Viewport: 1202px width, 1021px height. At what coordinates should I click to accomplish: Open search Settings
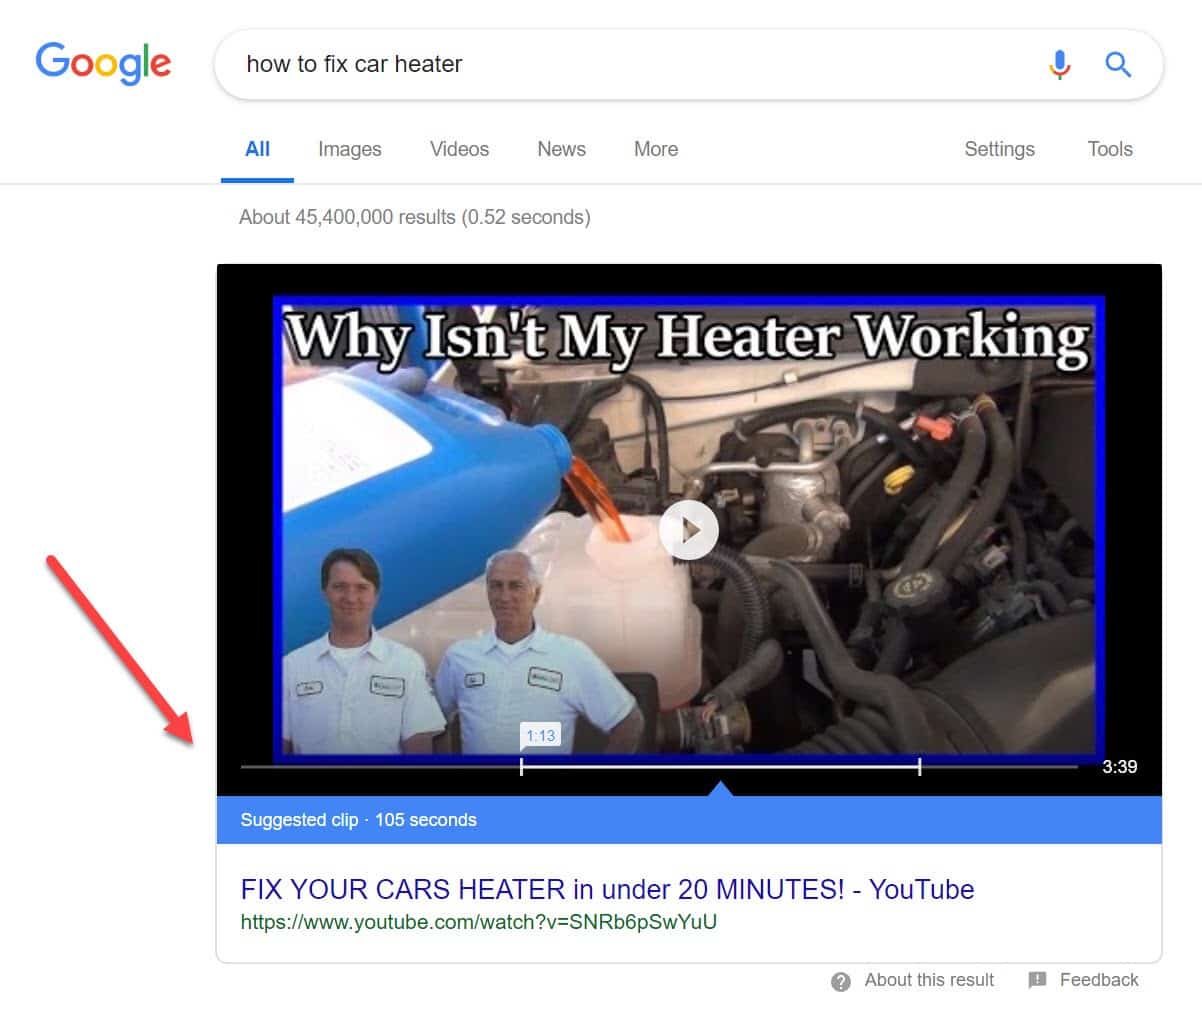999,149
